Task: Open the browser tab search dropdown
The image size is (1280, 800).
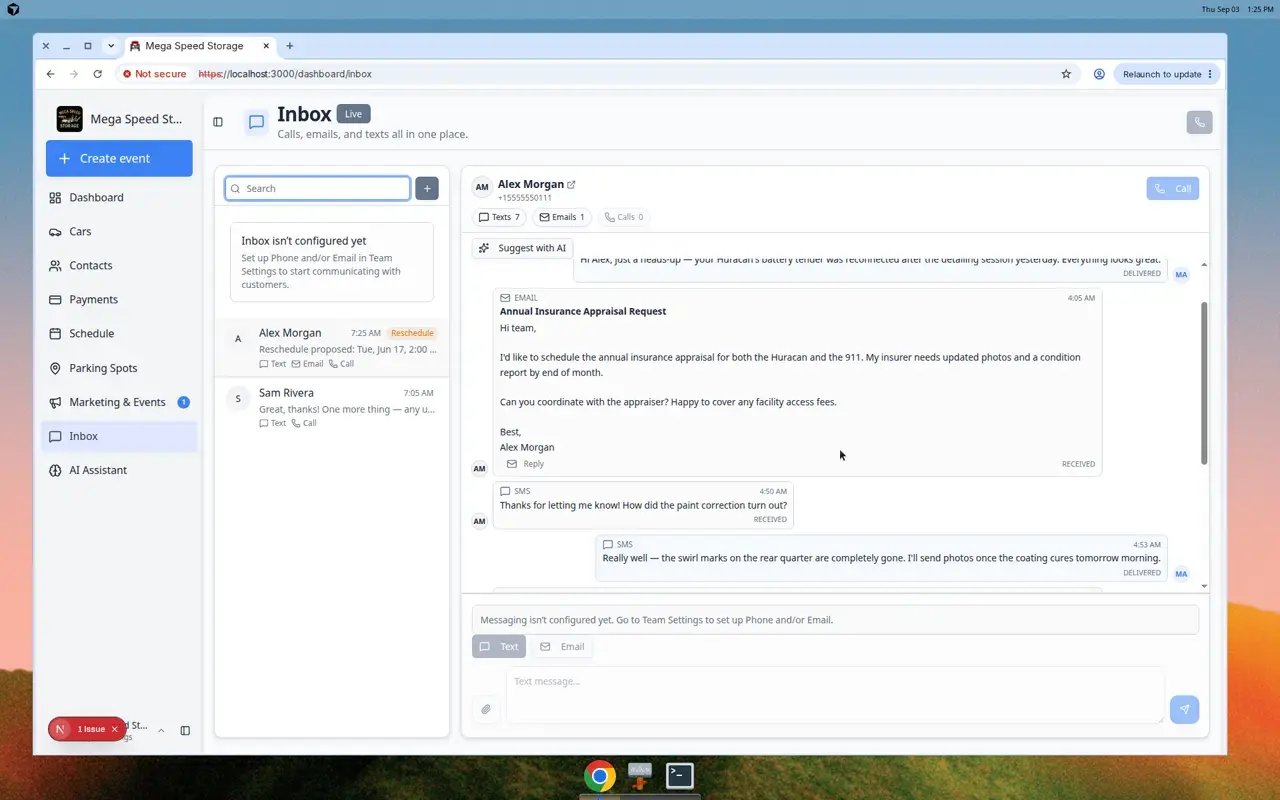Action: (x=111, y=46)
